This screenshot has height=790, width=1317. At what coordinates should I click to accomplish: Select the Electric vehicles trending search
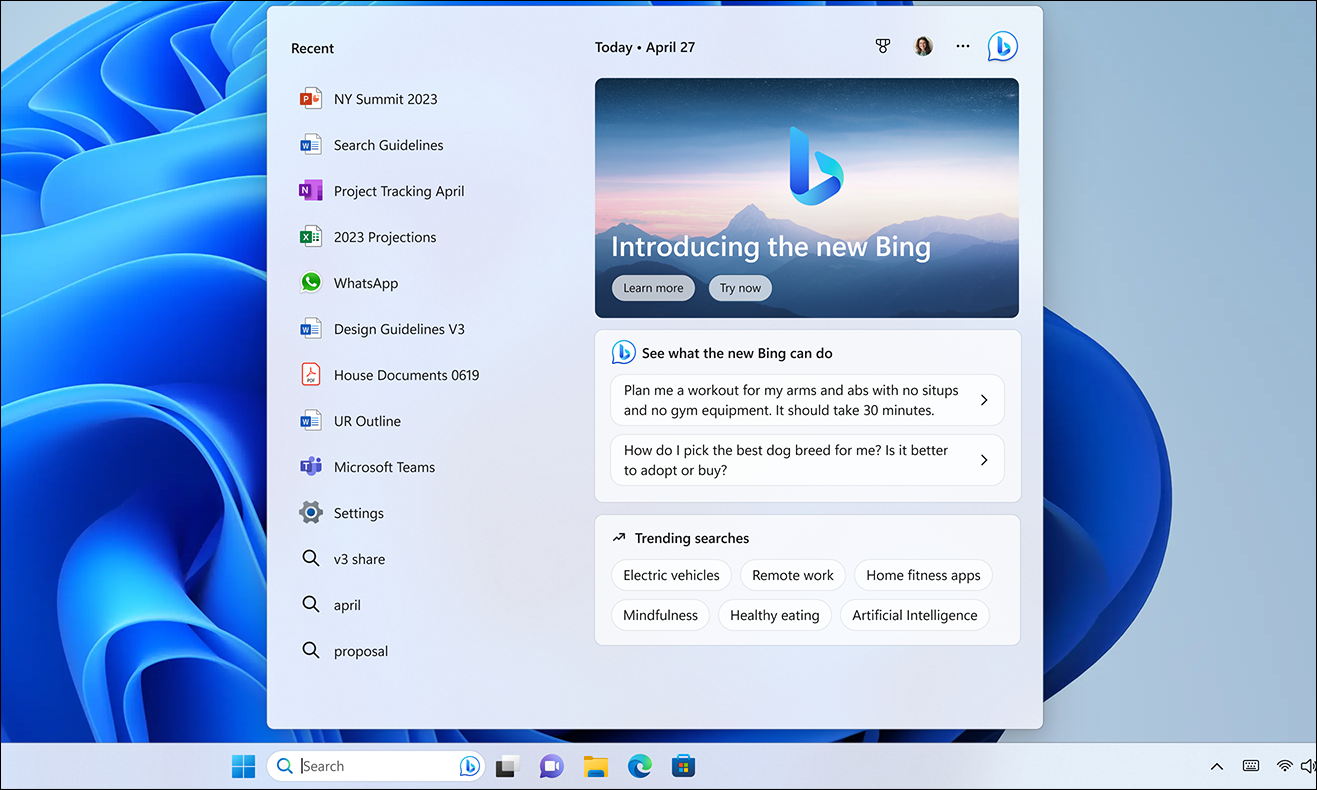(x=671, y=575)
